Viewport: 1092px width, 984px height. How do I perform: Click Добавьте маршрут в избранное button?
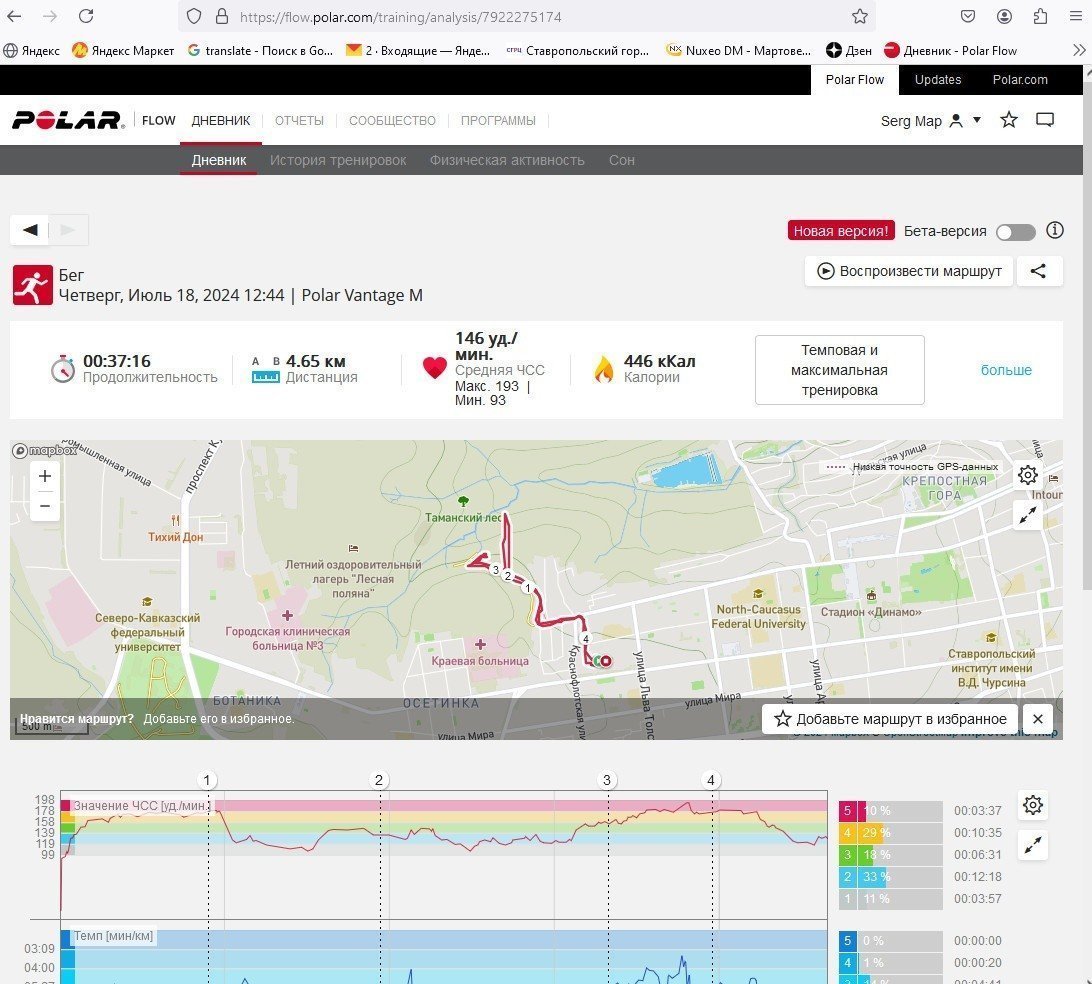tap(890, 719)
